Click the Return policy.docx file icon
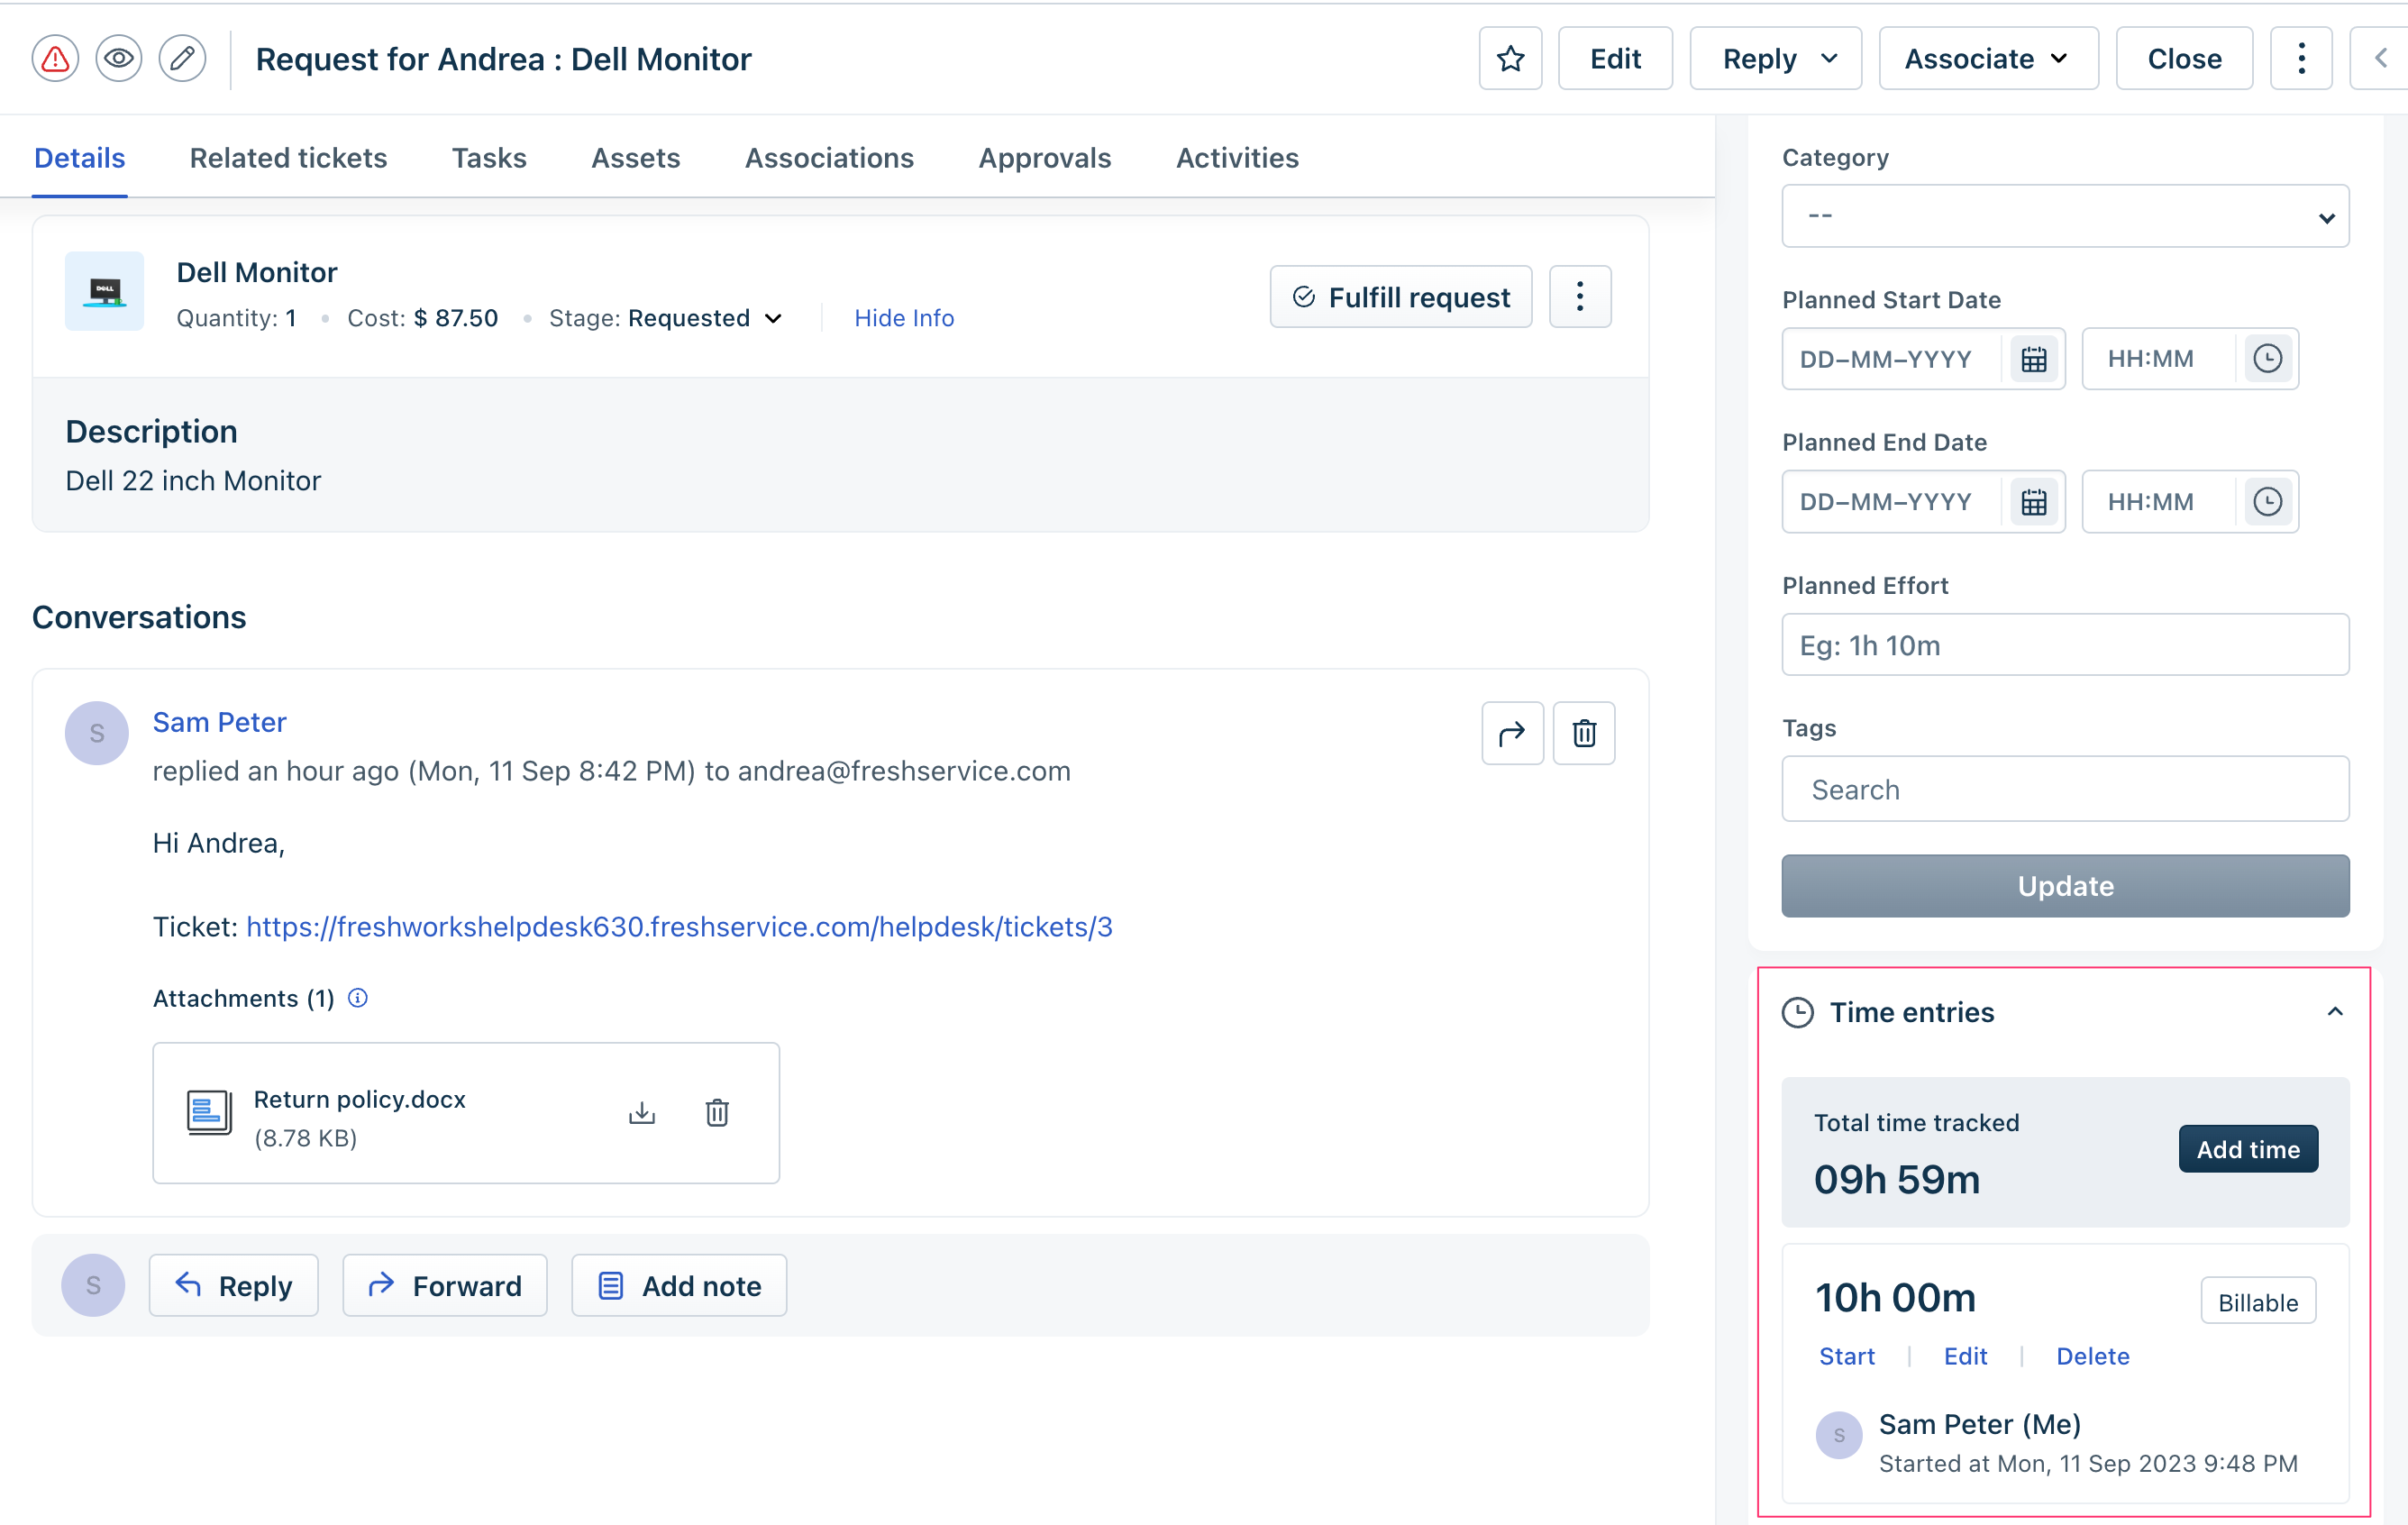 209,1113
